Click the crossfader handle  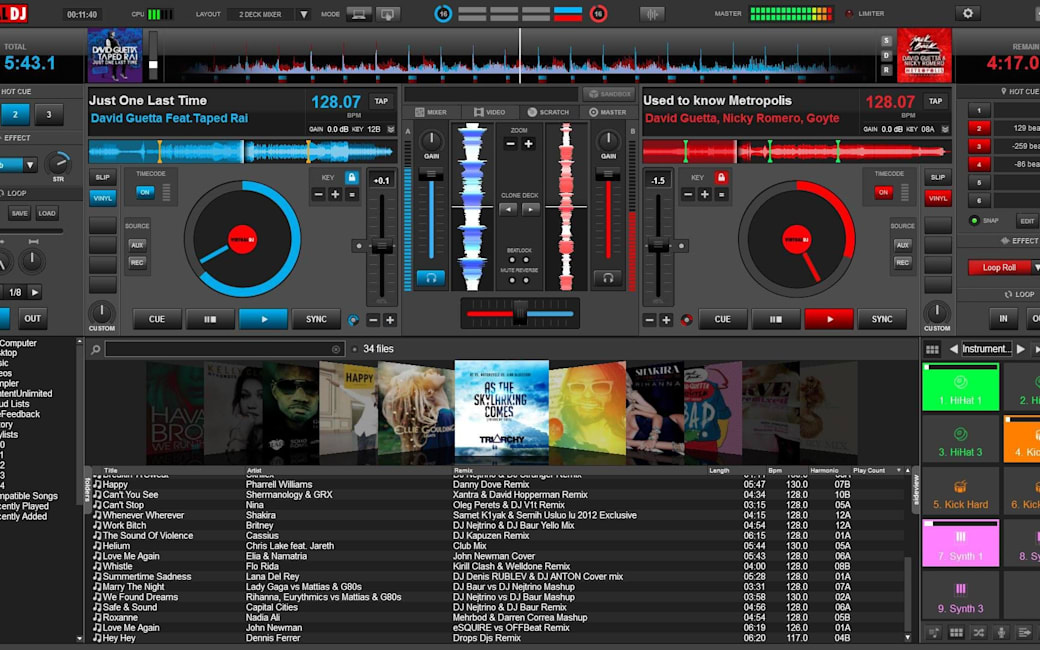521,313
